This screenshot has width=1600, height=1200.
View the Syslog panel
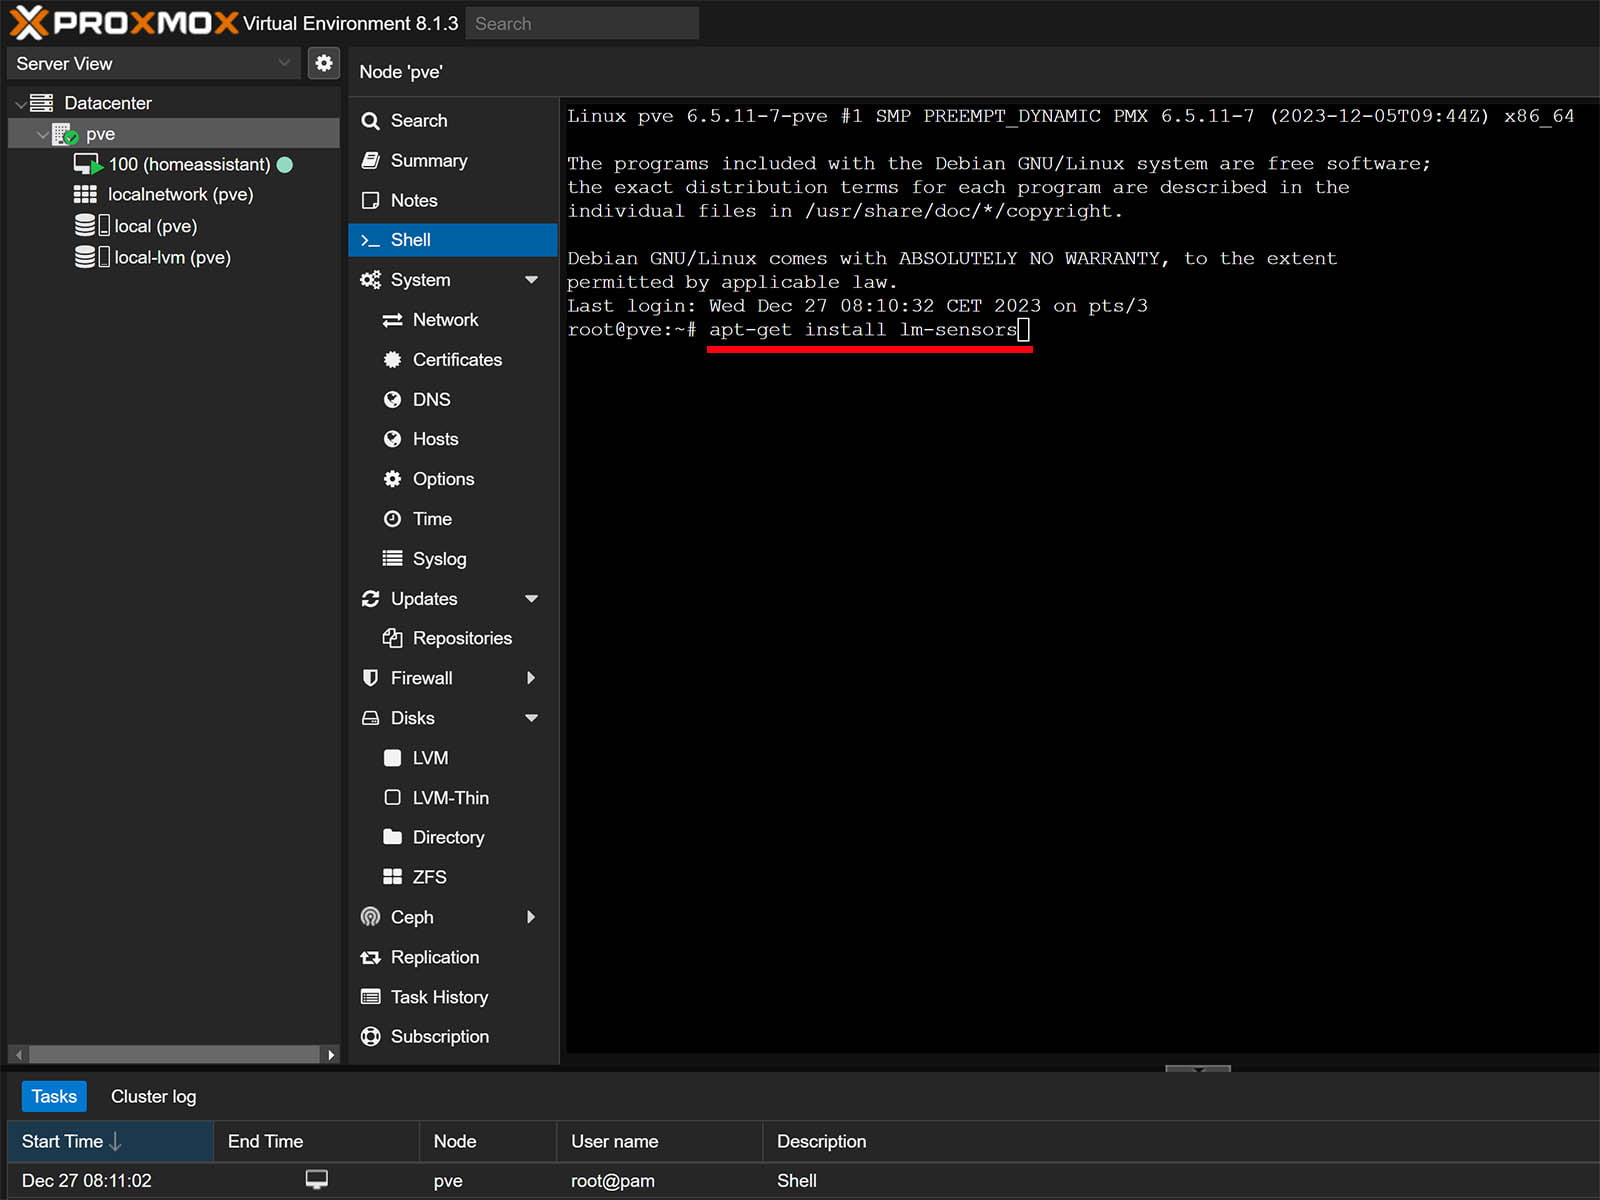(x=440, y=558)
